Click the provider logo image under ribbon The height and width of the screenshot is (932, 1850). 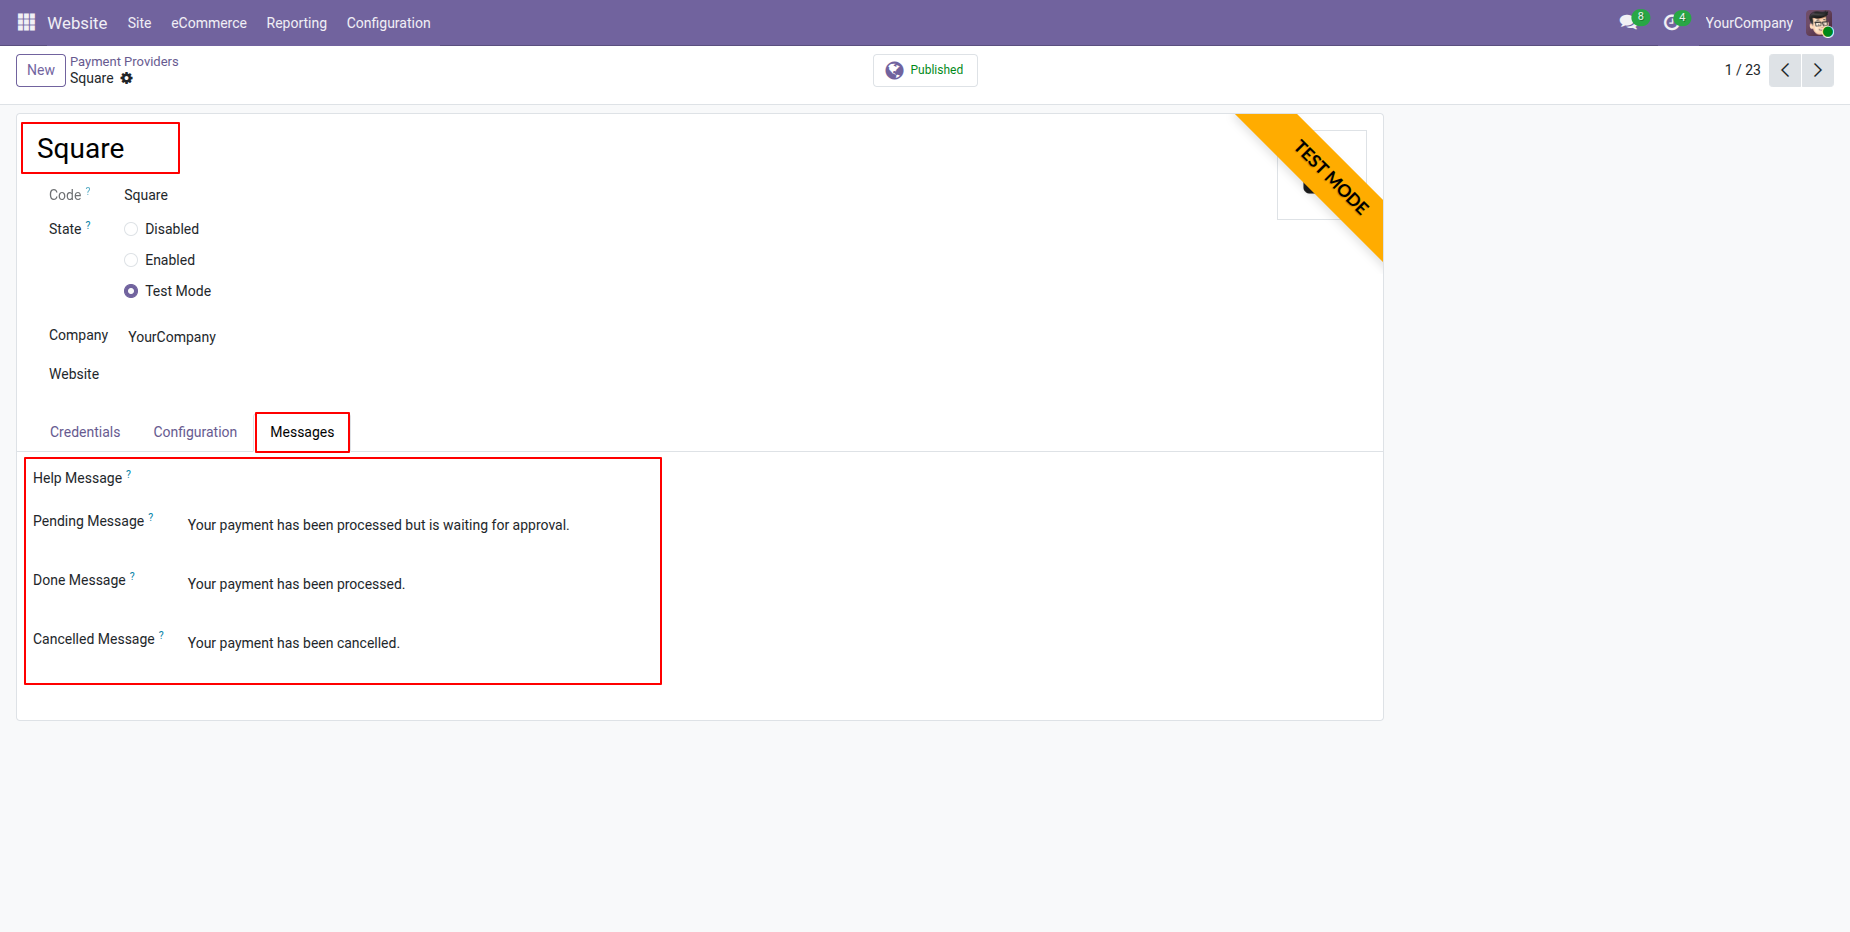[1321, 175]
